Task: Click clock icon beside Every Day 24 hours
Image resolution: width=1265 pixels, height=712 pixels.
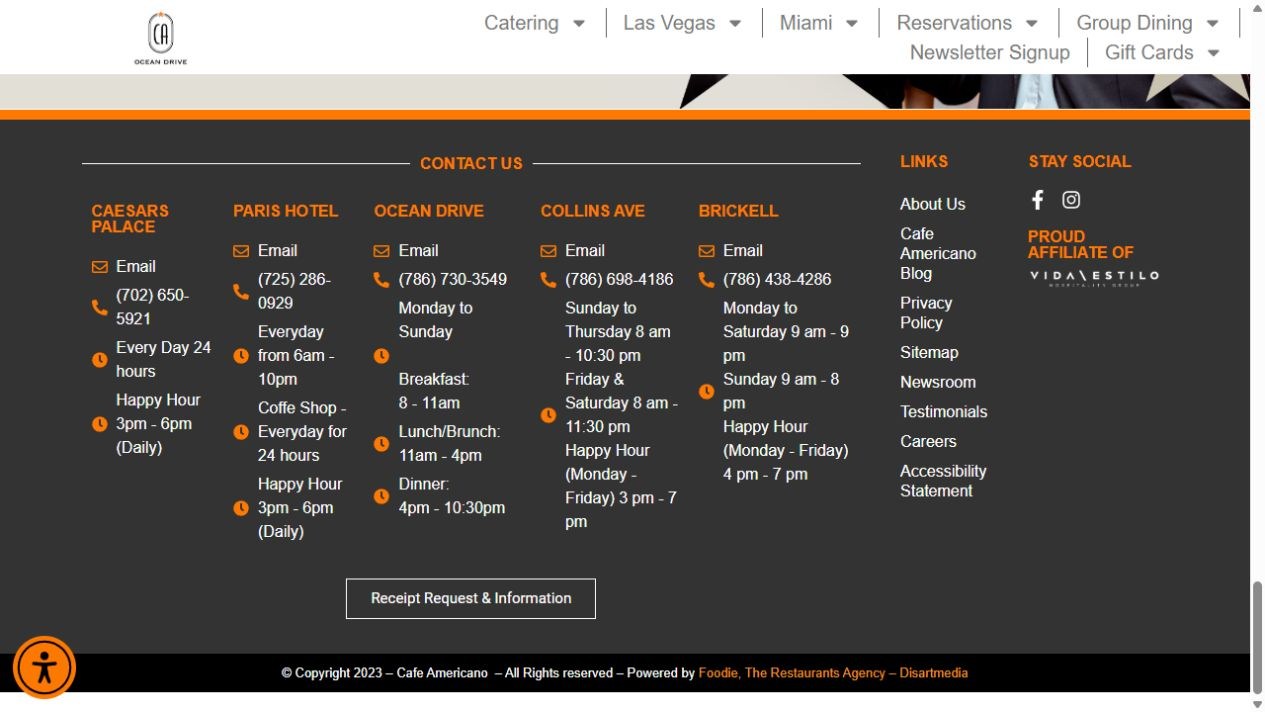Action: (x=100, y=360)
